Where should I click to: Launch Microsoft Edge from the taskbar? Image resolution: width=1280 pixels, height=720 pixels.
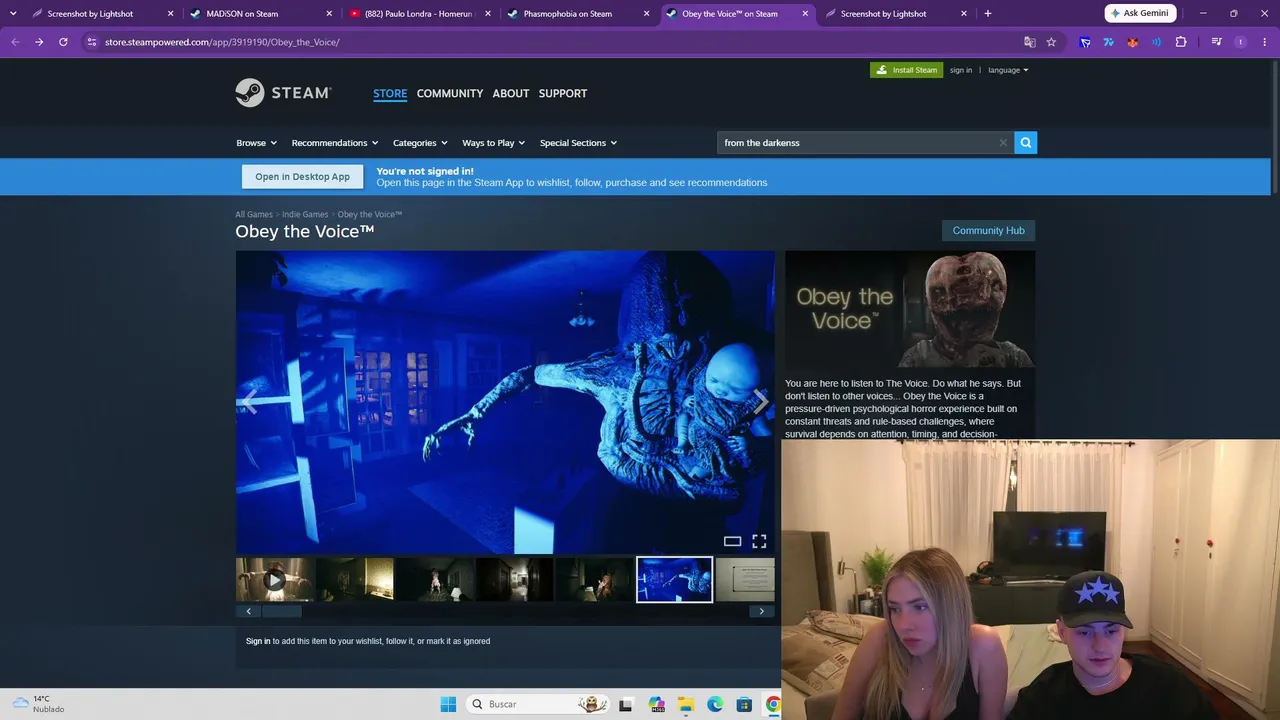(715, 704)
